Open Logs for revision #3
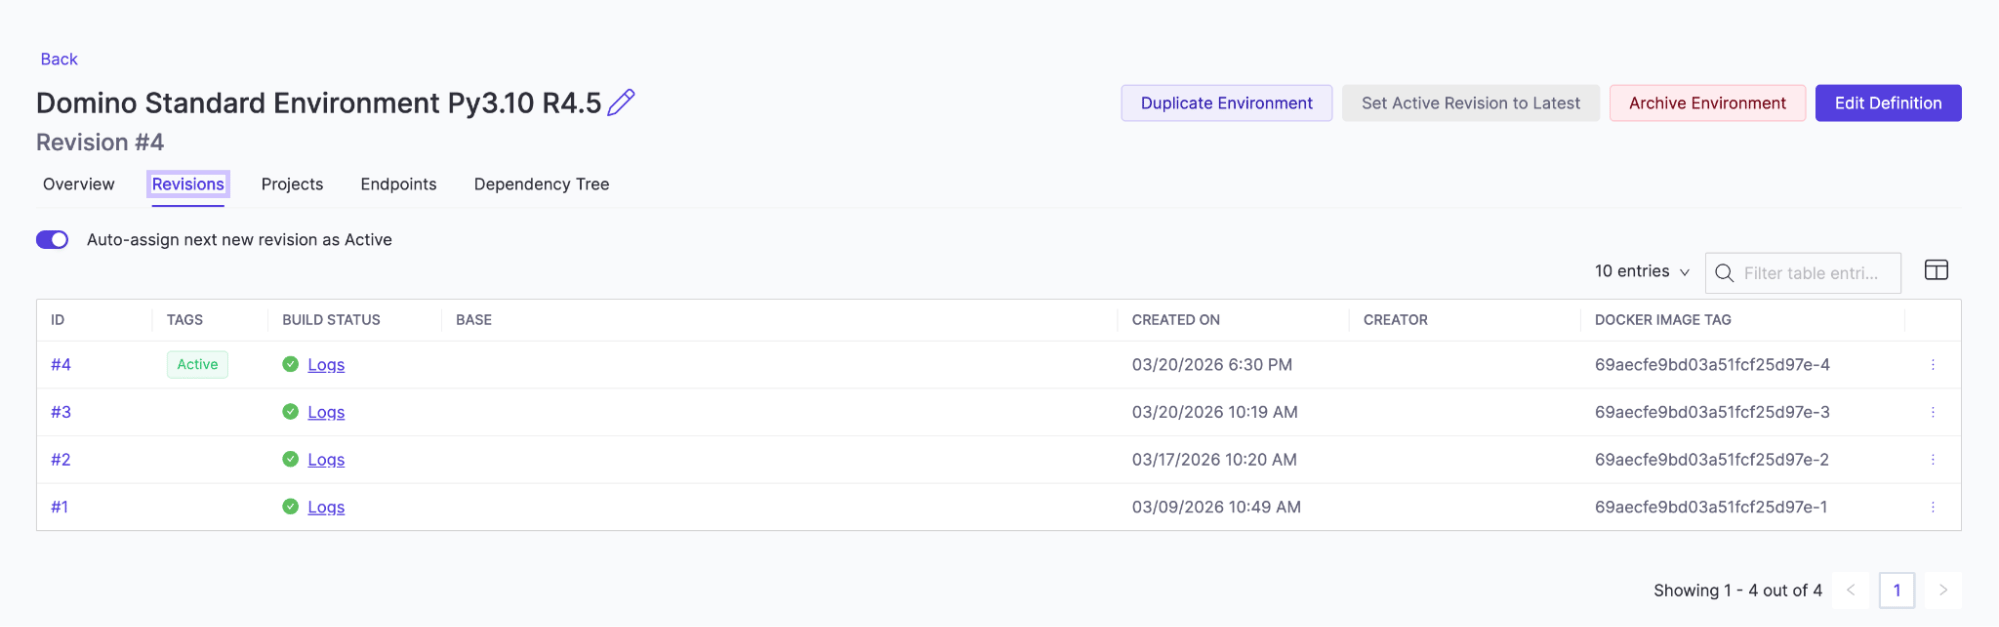Image resolution: width=1999 pixels, height=627 pixels. [x=326, y=412]
